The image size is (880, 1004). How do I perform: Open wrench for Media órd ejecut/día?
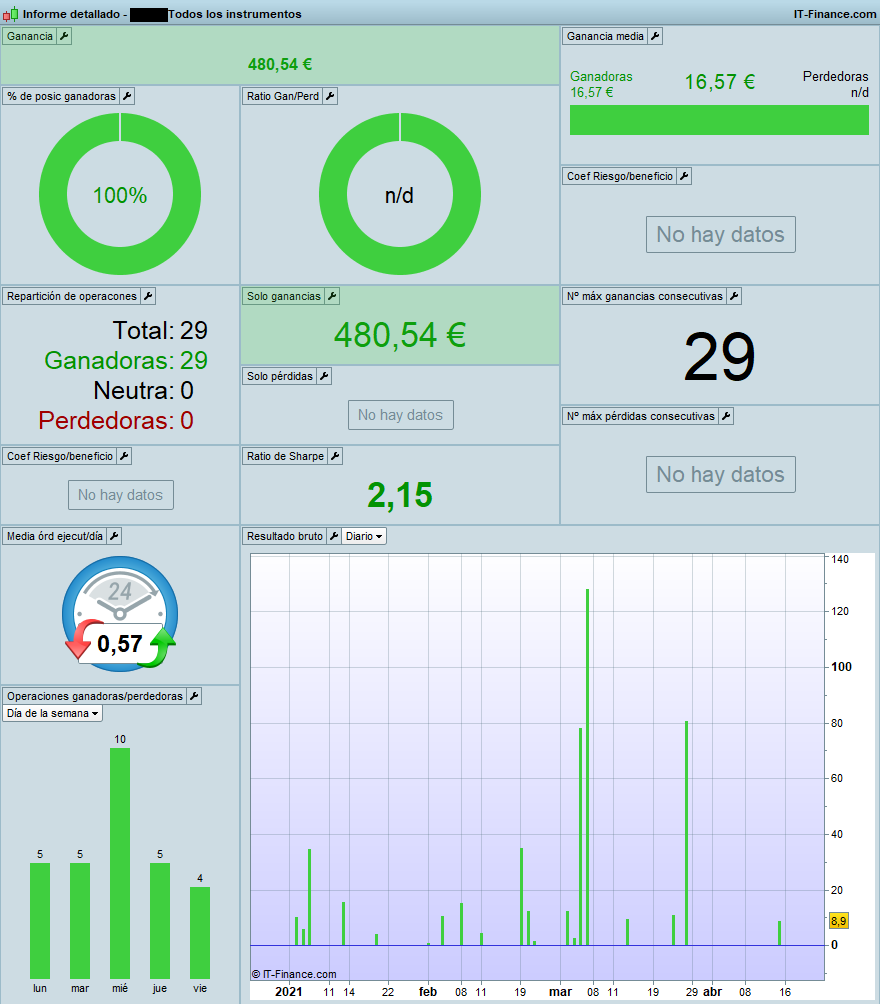(114, 537)
